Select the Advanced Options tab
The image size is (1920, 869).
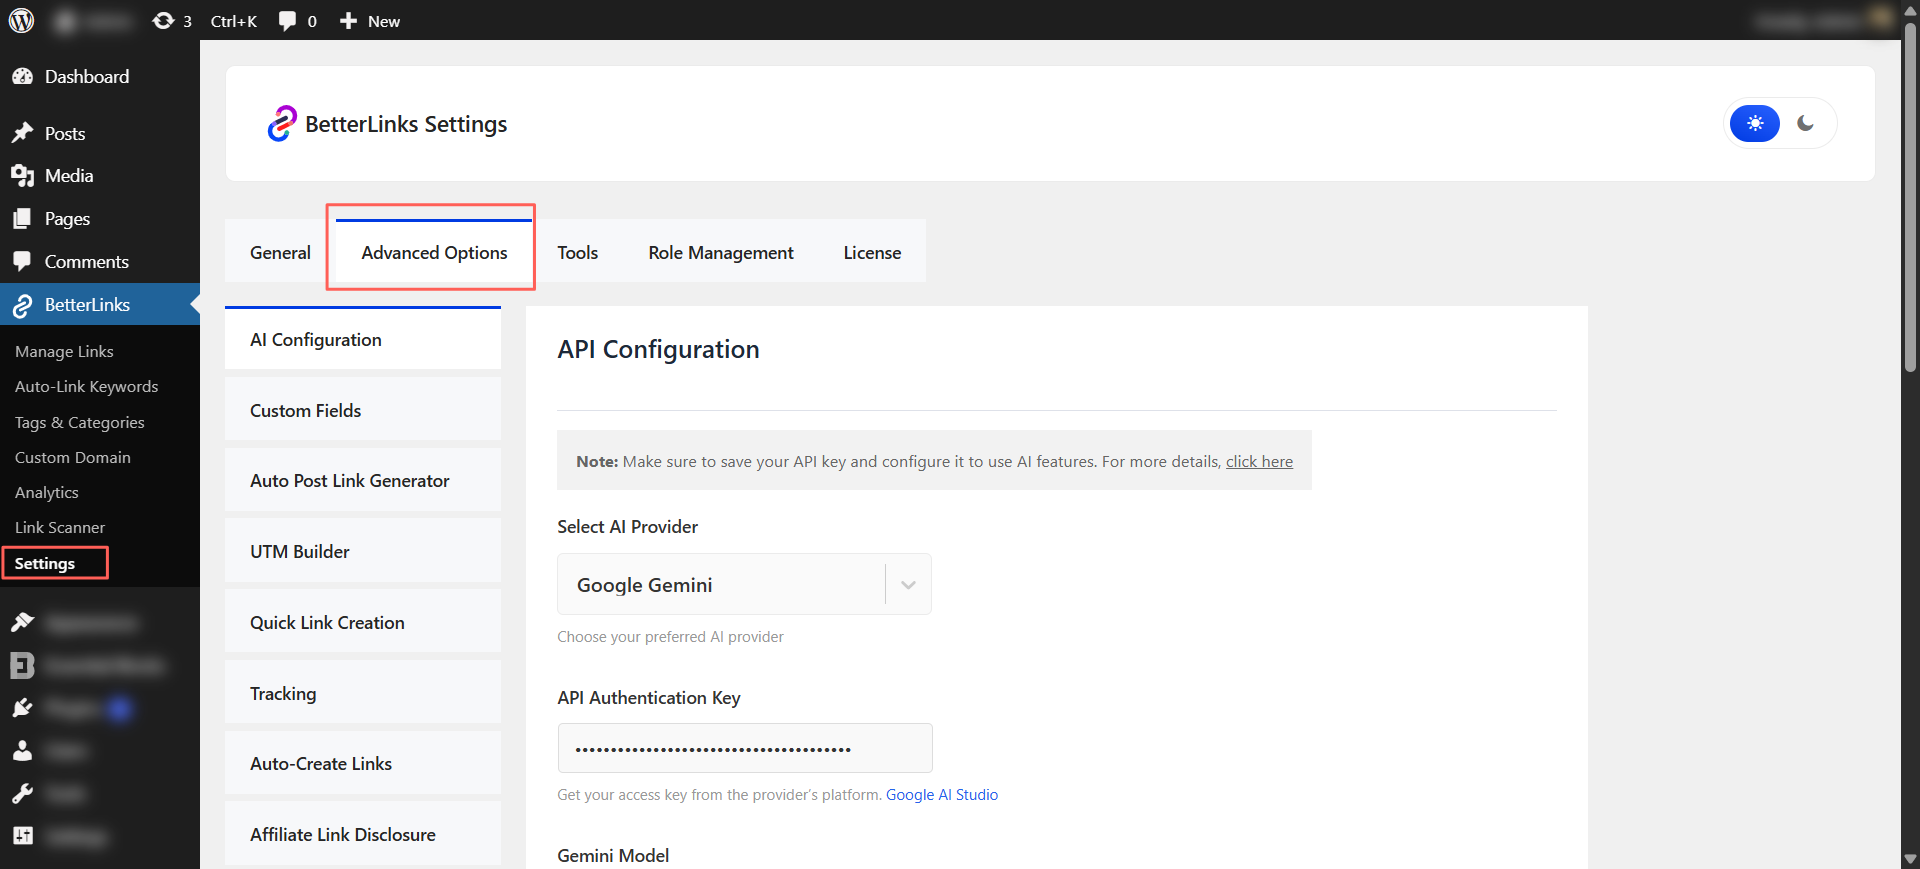tap(434, 253)
